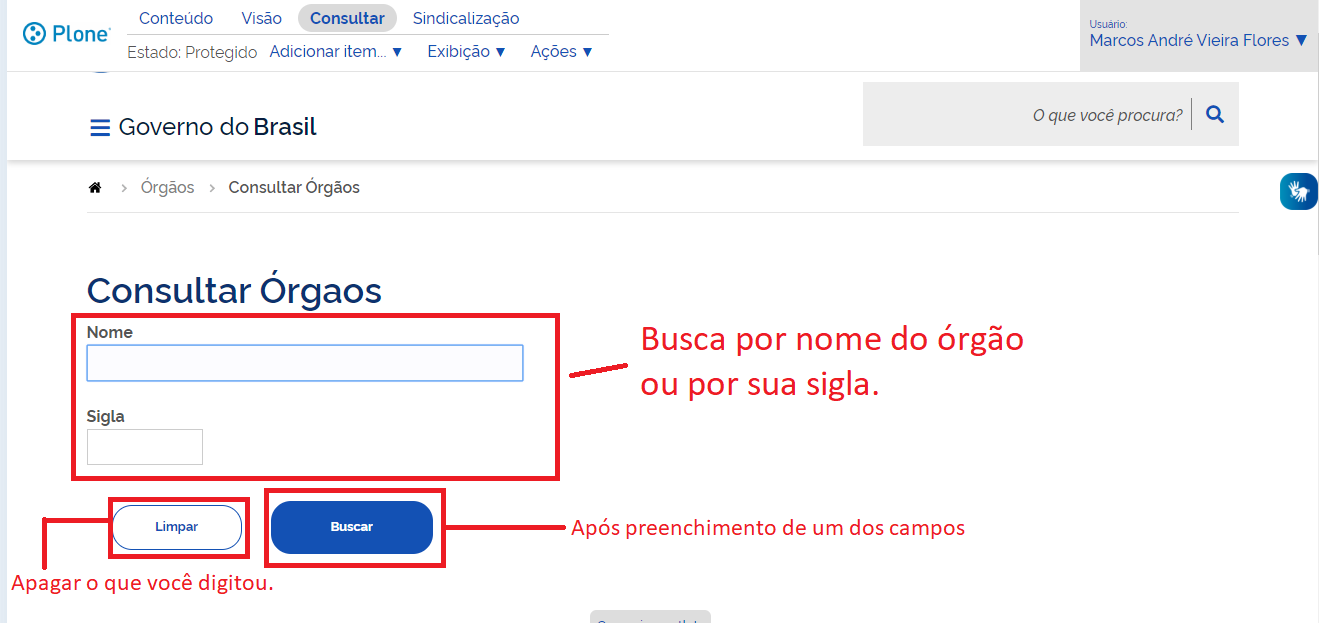Viewport: 1319px width, 623px height.
Task: Go to the home breadcrumb icon
Action: click(x=95, y=188)
